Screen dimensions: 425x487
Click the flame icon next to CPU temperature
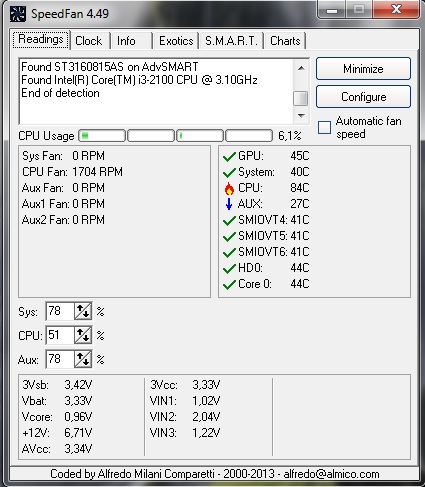coord(229,188)
